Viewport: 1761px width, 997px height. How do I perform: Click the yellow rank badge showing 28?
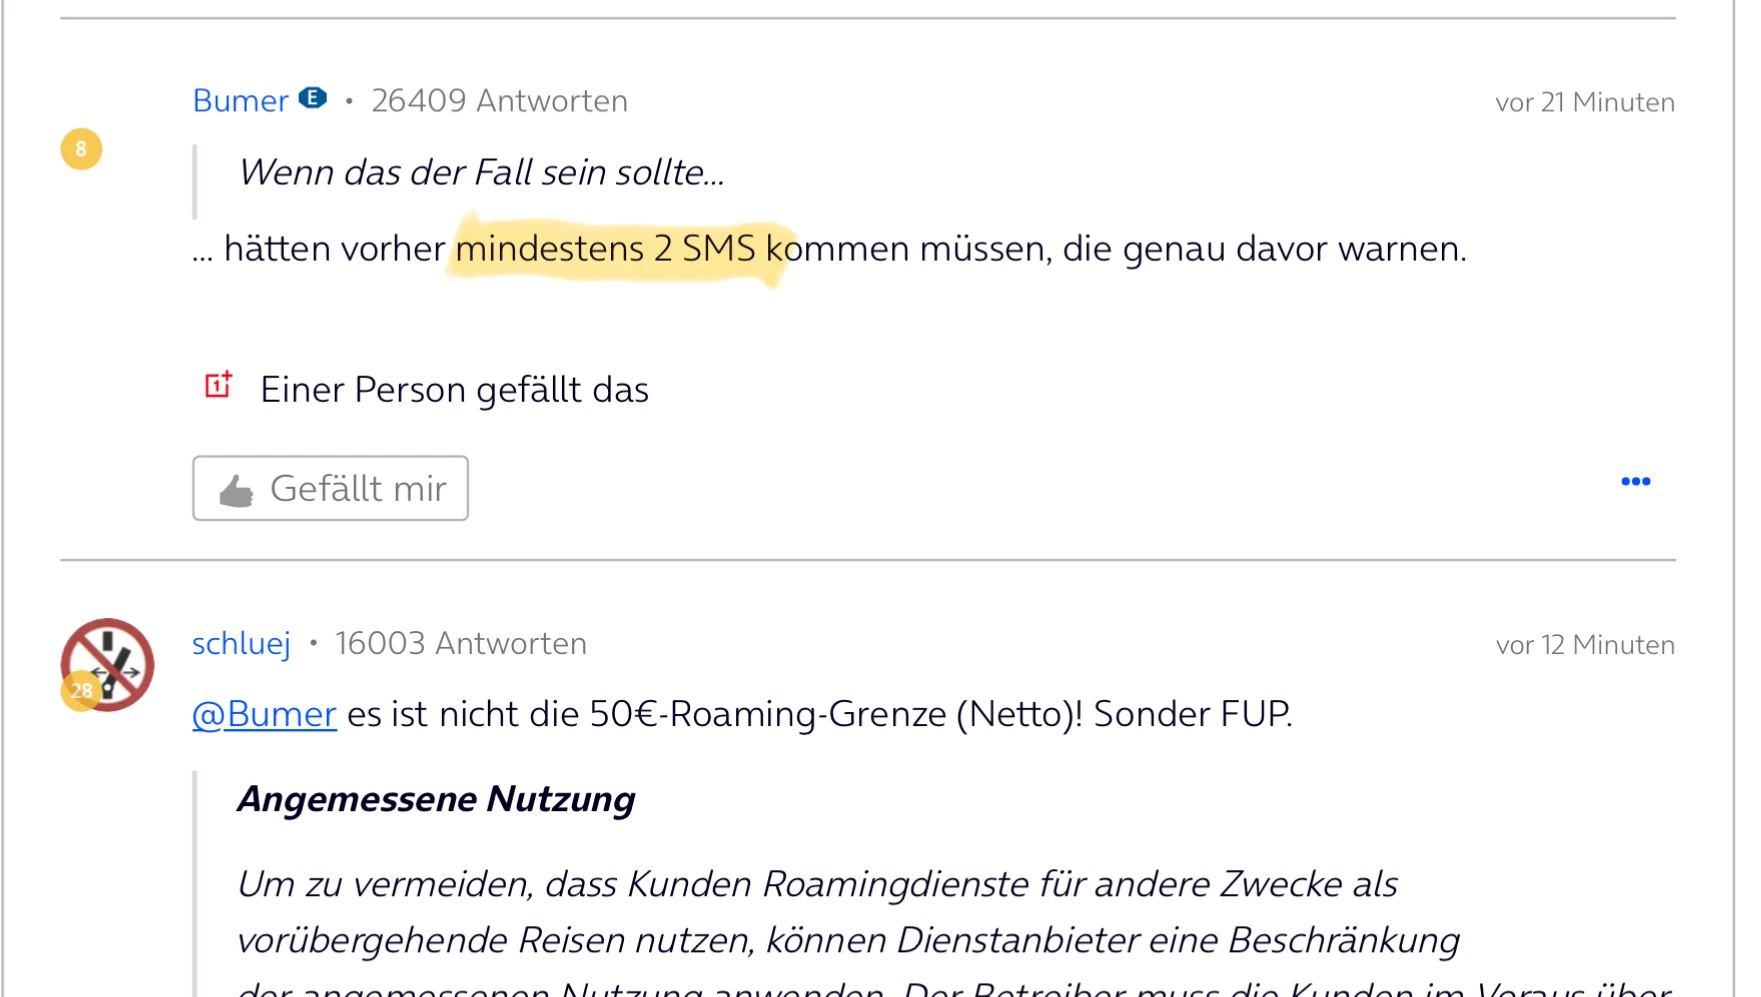pyautogui.click(x=81, y=690)
